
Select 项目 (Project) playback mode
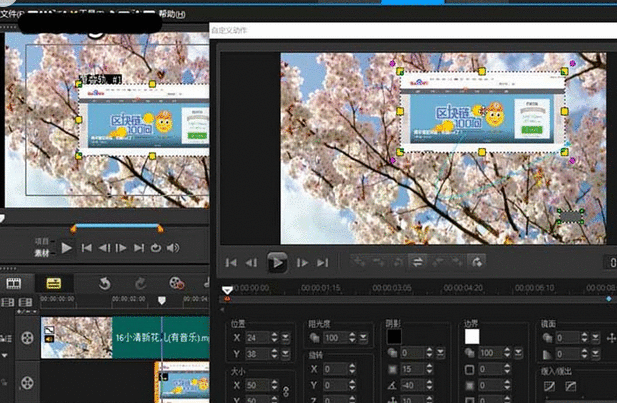(41, 240)
